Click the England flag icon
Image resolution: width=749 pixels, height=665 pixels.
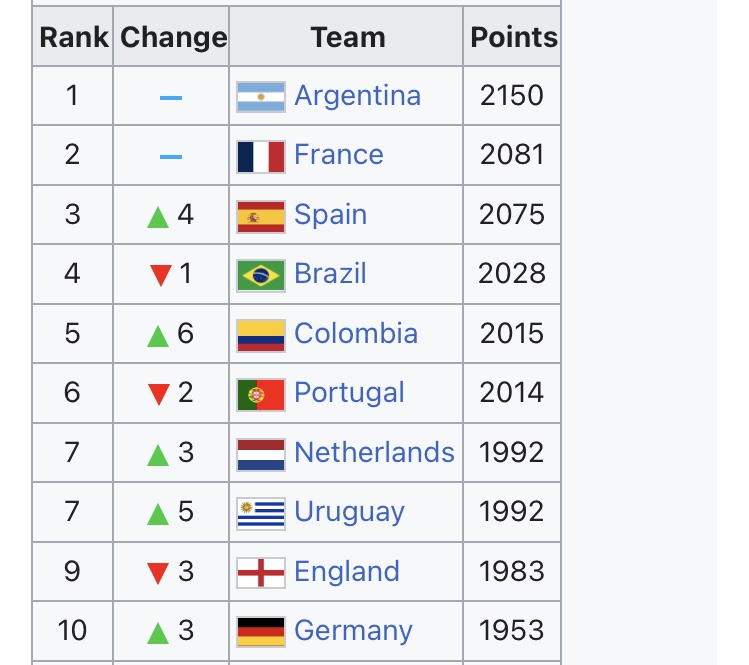click(261, 573)
